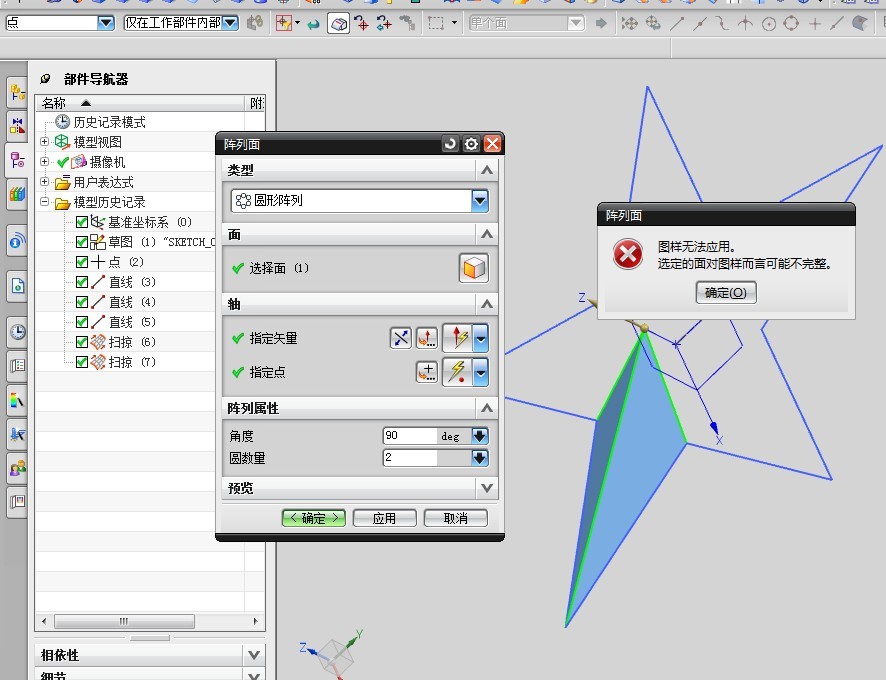Open the History clock sidebar tab

(18, 332)
